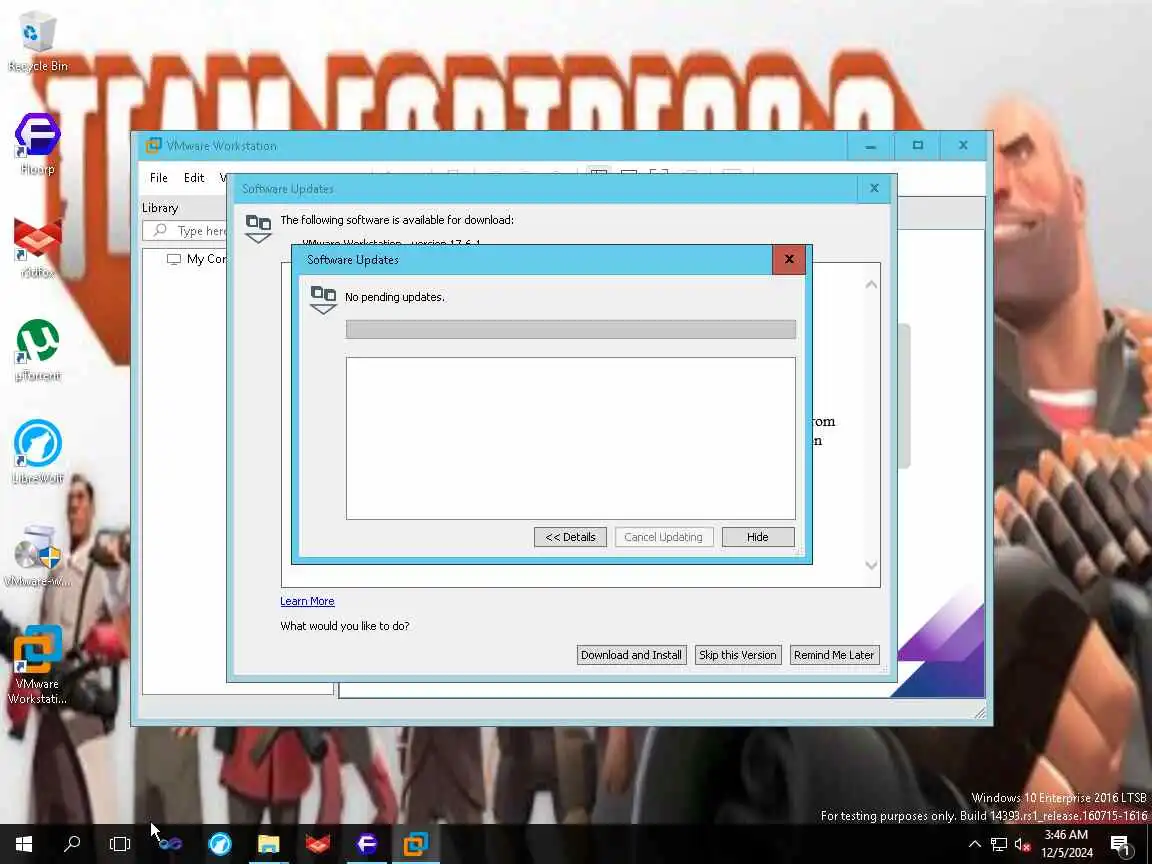This screenshot has height=864, width=1152.
Task: Click Remind Me Later
Action: [x=834, y=655]
